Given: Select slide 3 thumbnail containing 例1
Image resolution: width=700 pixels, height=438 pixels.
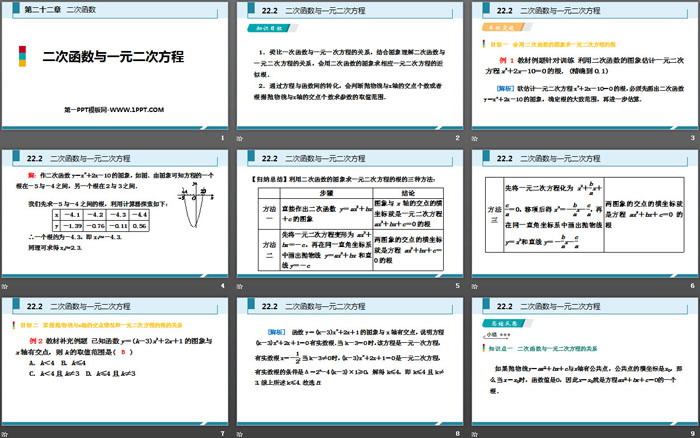Looking at the screenshot, I should [585, 65].
